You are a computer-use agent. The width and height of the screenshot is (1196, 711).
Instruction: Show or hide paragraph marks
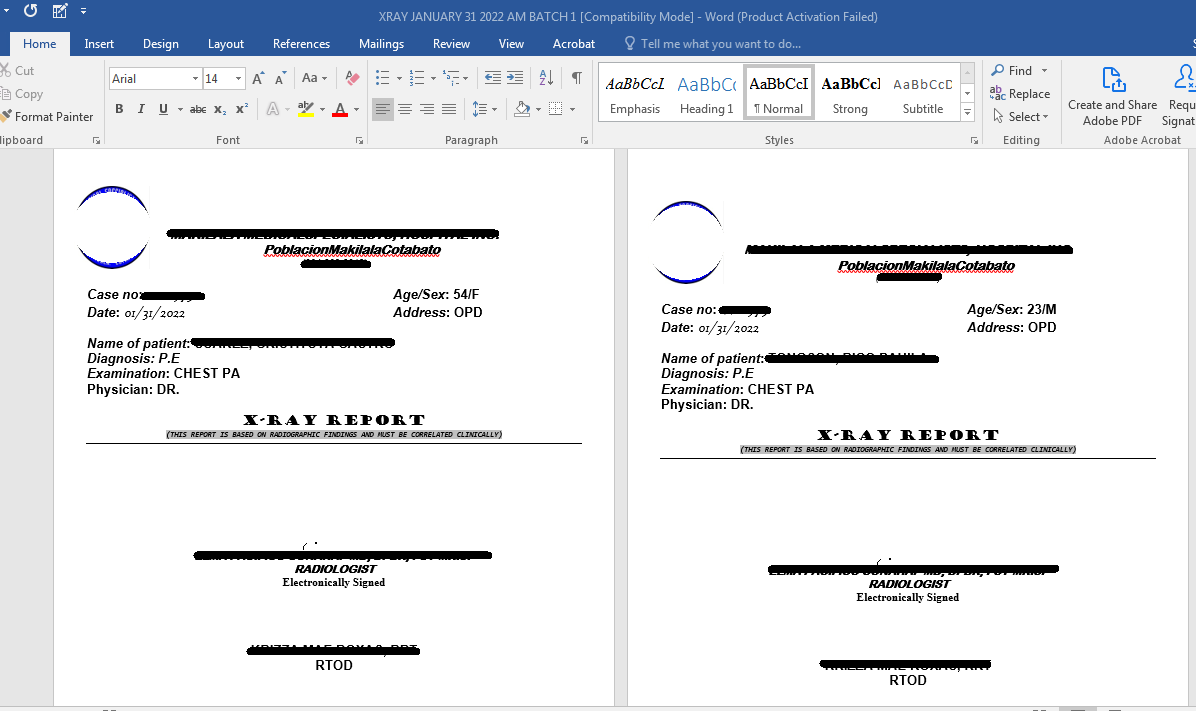pos(577,78)
